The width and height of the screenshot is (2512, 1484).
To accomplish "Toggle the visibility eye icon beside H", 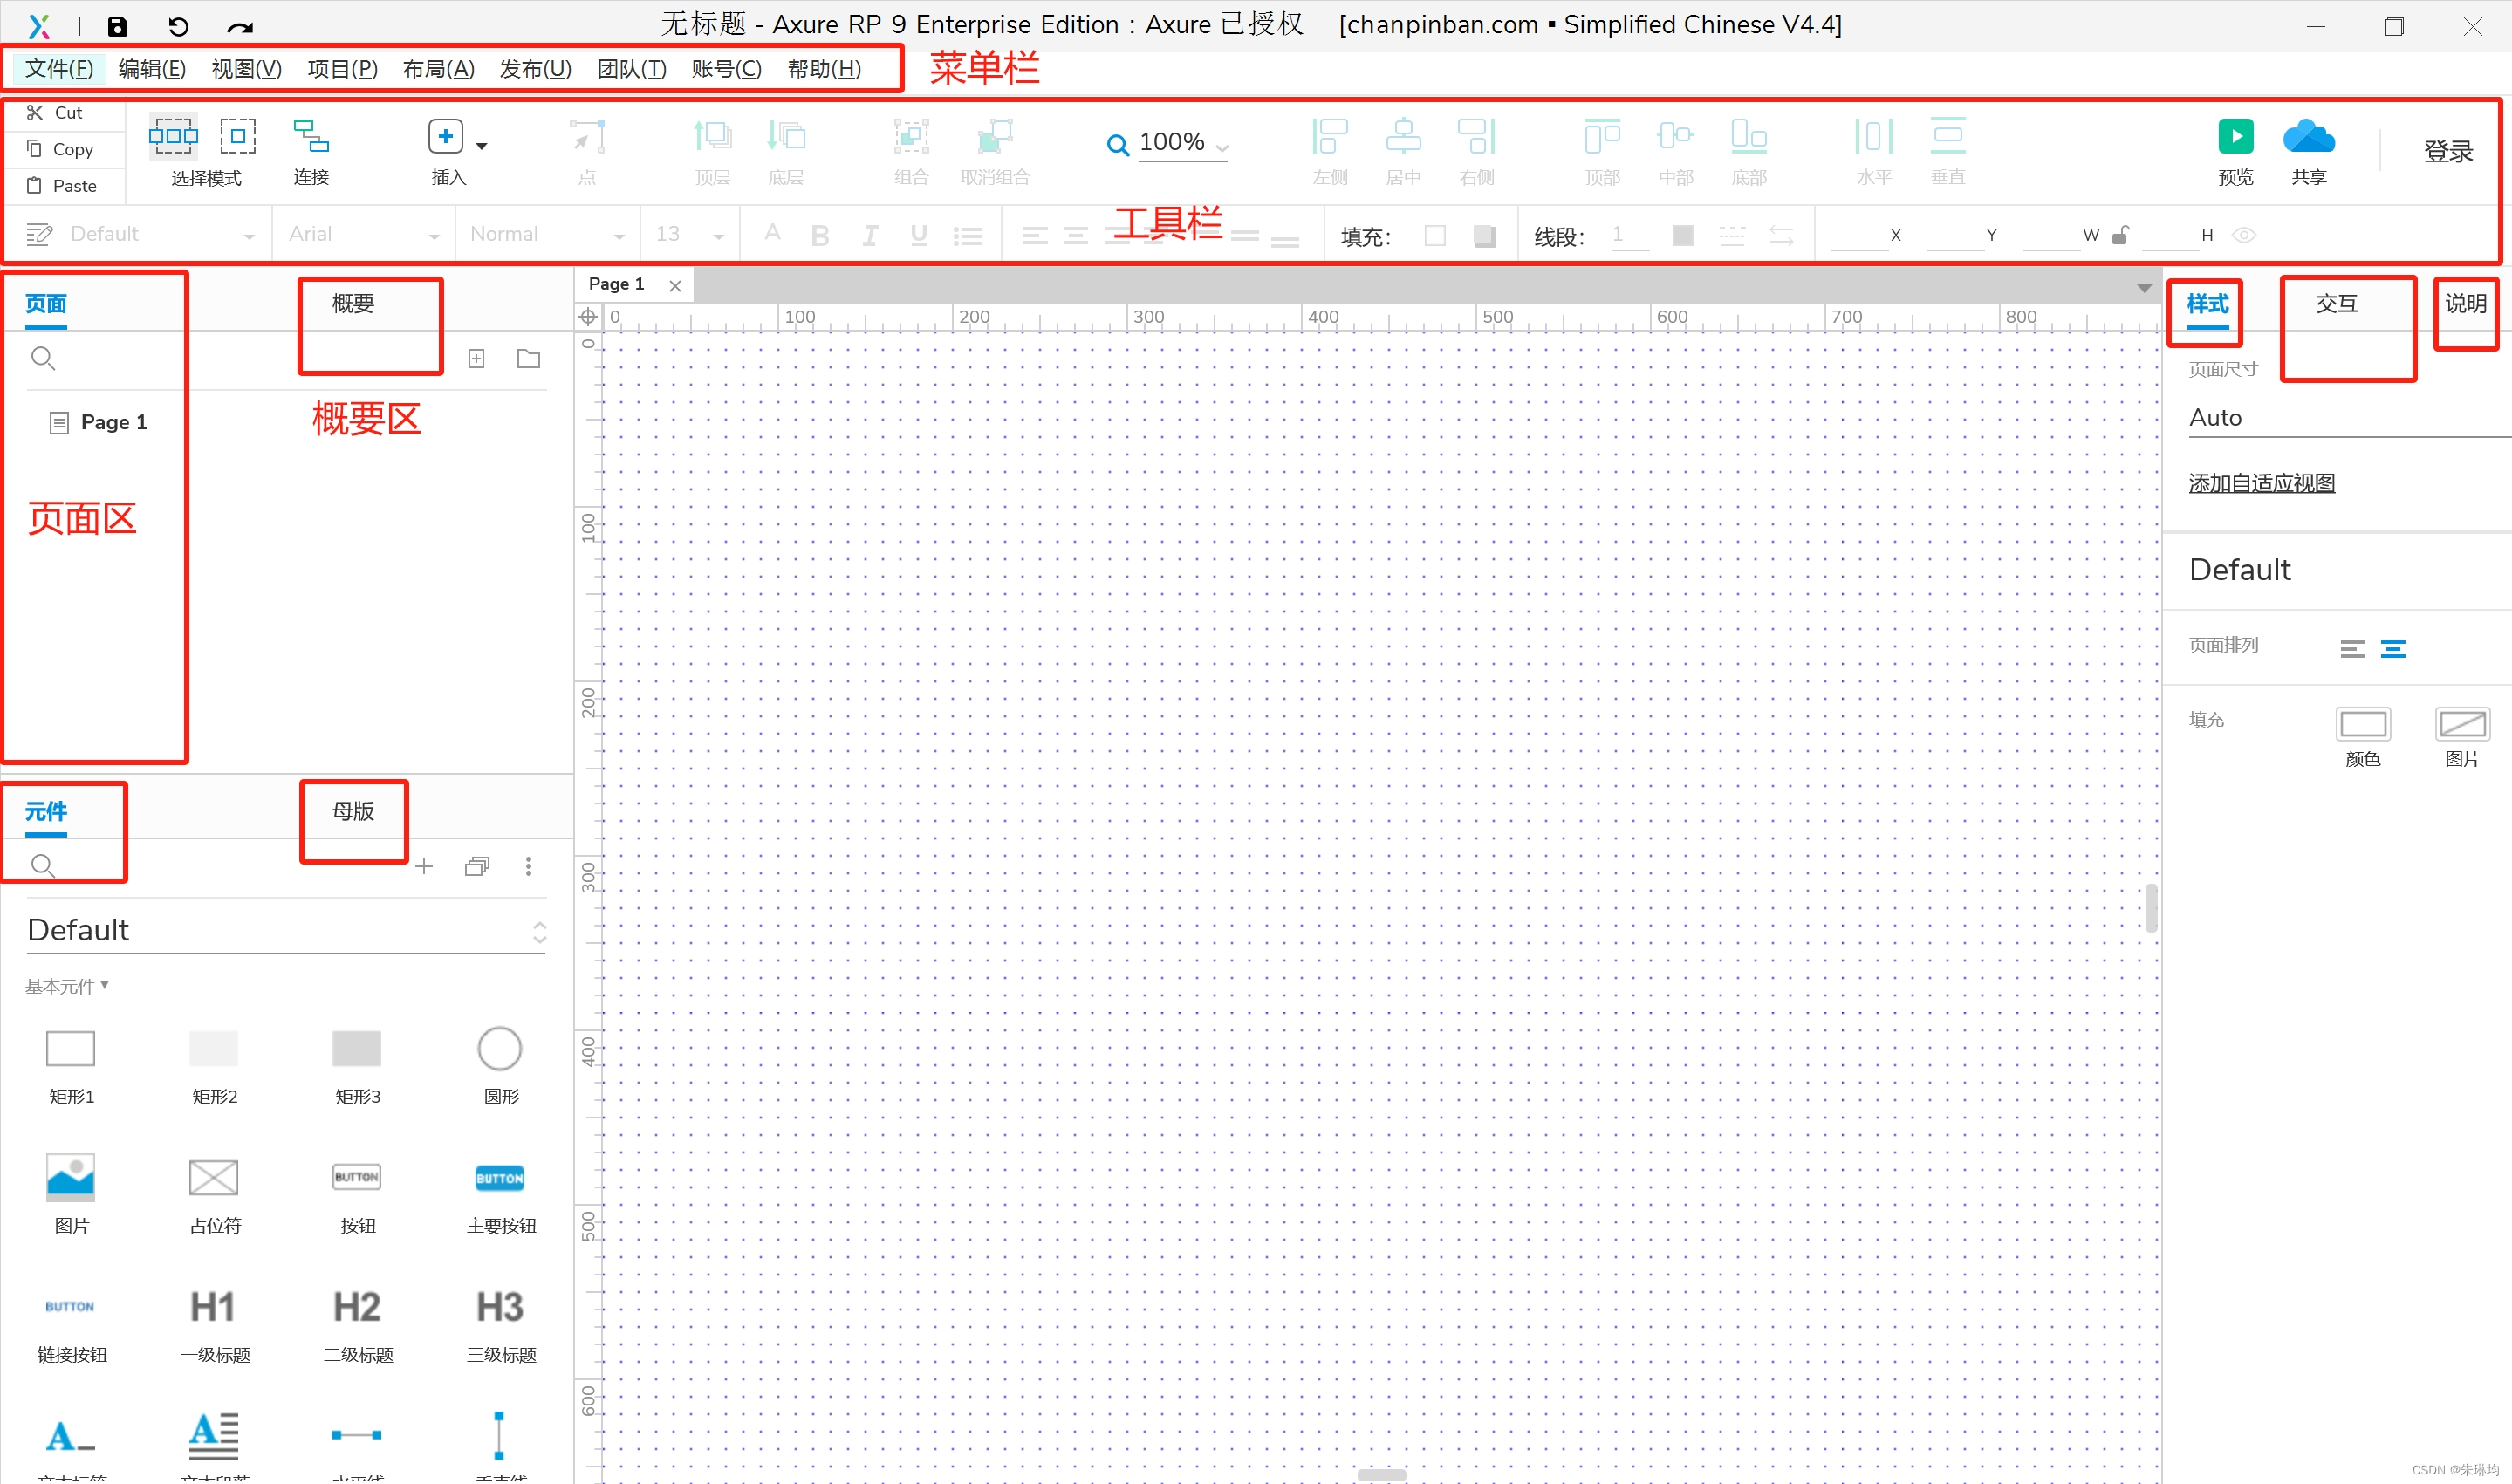I will [2244, 235].
